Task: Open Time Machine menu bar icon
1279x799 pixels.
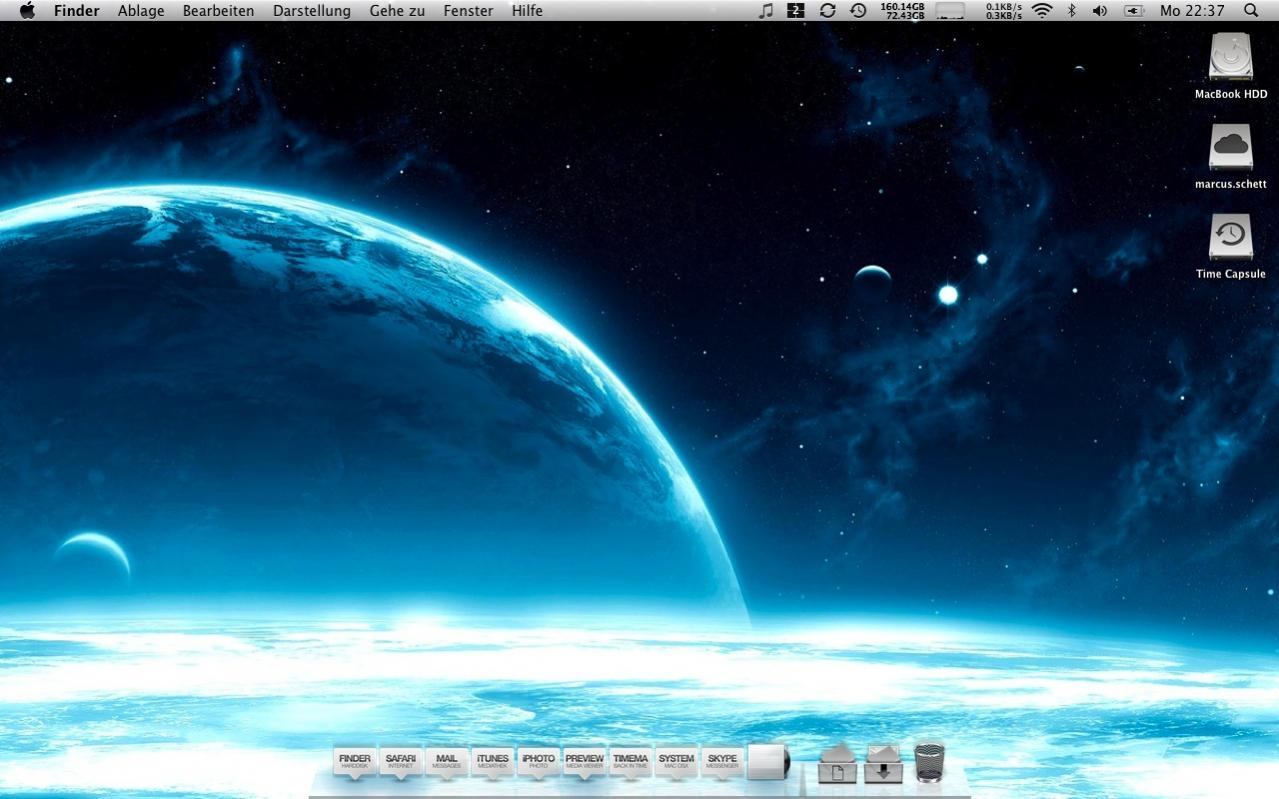Action: [x=858, y=11]
